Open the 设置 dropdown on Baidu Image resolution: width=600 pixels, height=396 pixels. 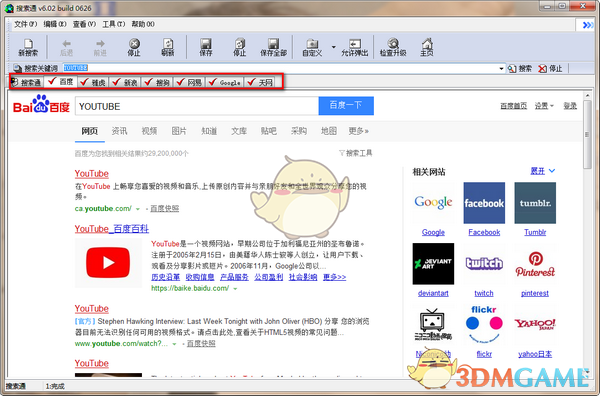[544, 106]
